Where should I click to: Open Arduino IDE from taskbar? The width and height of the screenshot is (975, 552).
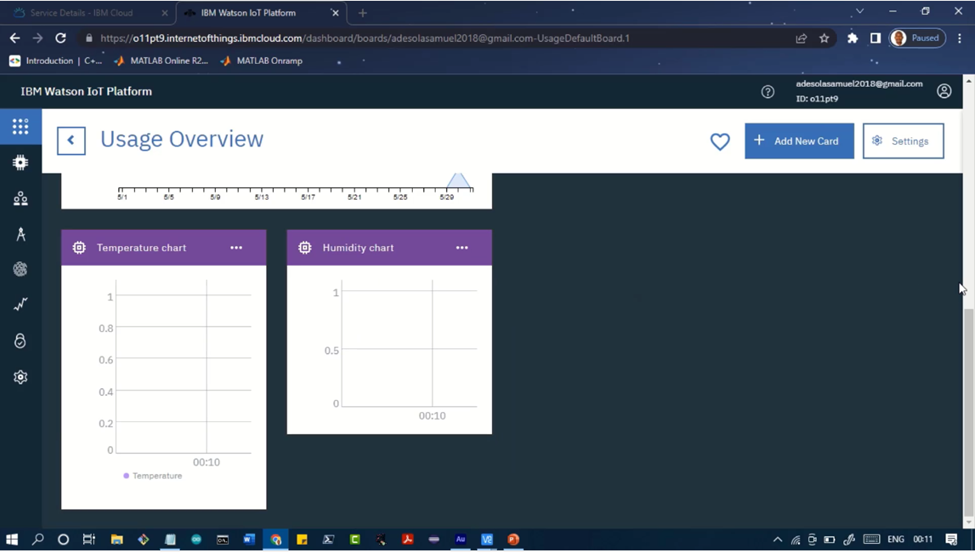196,539
